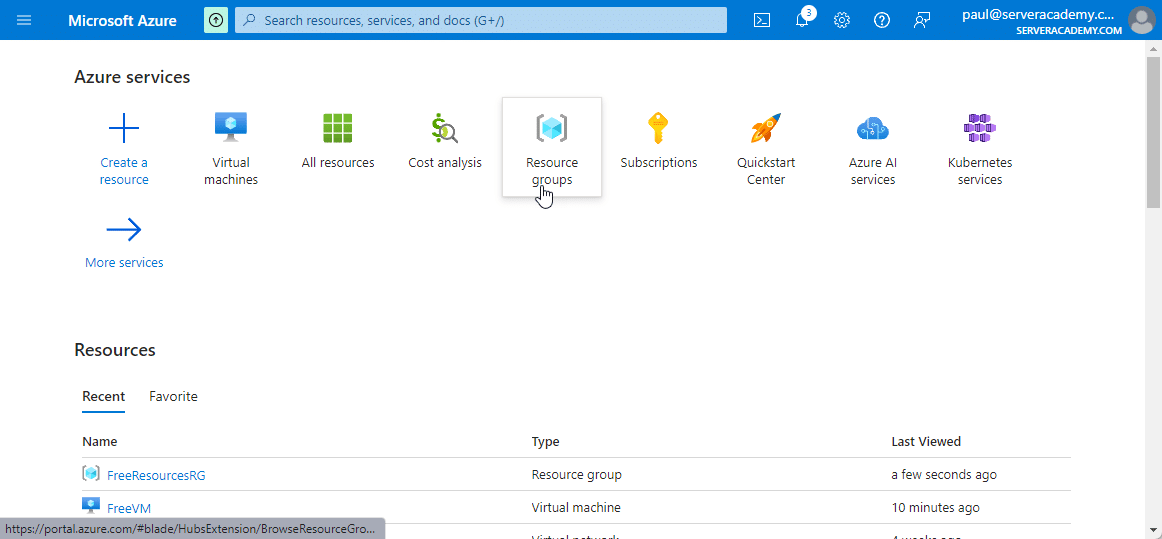Open Virtual machines service icon
This screenshot has width=1162, height=539.
point(231,129)
